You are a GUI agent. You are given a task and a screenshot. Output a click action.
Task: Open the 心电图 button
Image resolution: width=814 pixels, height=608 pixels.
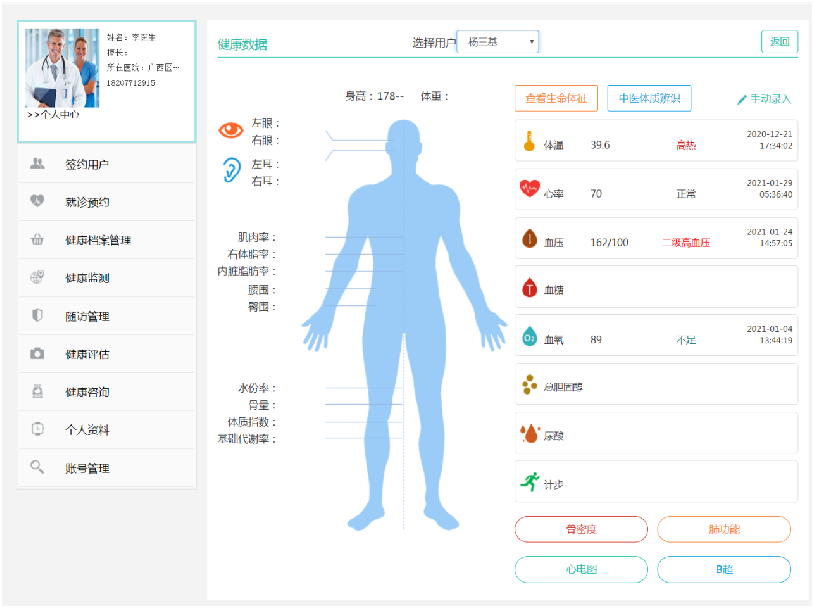tap(580, 569)
